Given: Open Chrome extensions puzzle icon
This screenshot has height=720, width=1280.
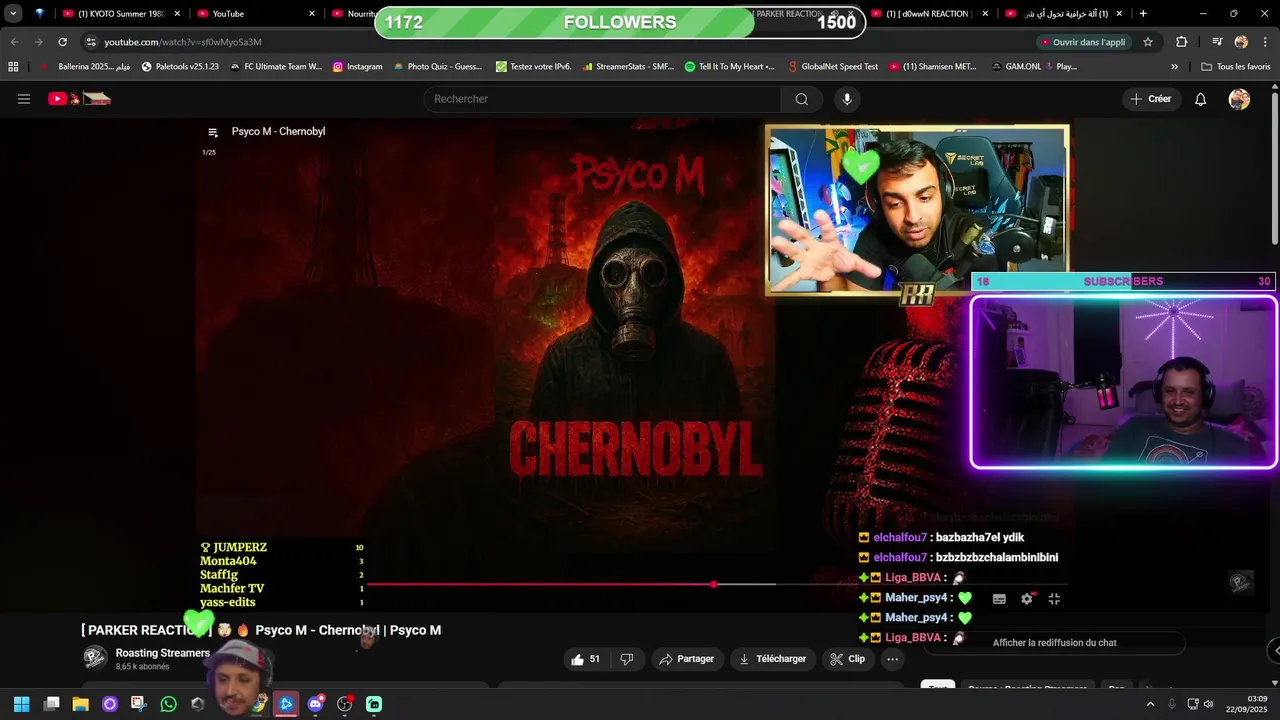Looking at the screenshot, I should 1182,42.
